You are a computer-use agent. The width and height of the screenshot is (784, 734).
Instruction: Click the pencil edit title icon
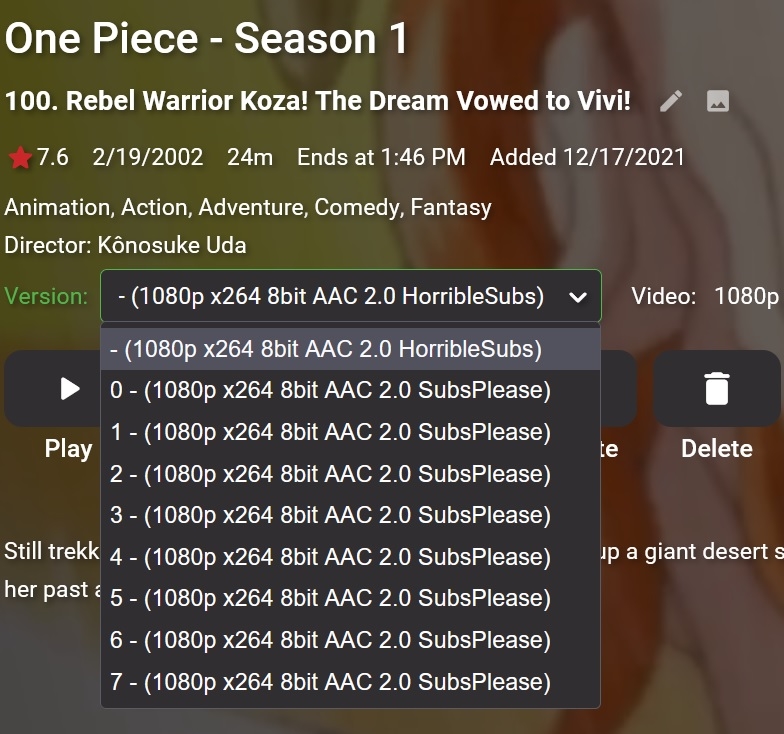(x=671, y=101)
